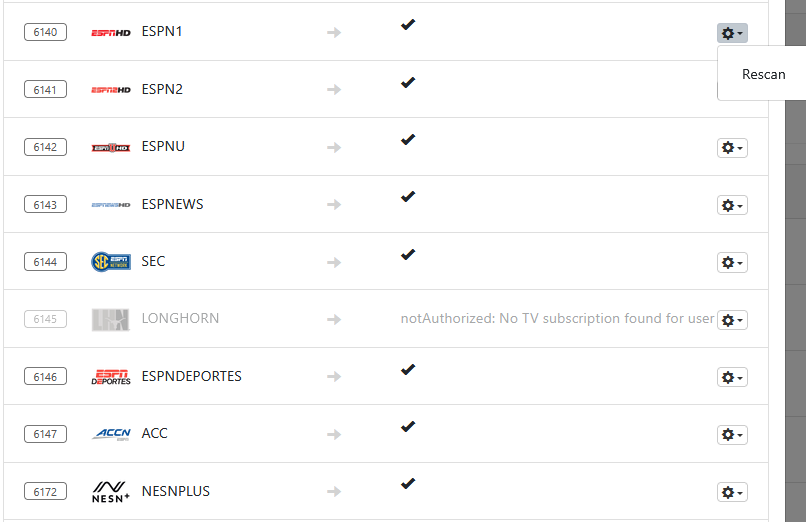Open the gear dropdown for ESPNU
This screenshot has width=806, height=522.
(732, 148)
